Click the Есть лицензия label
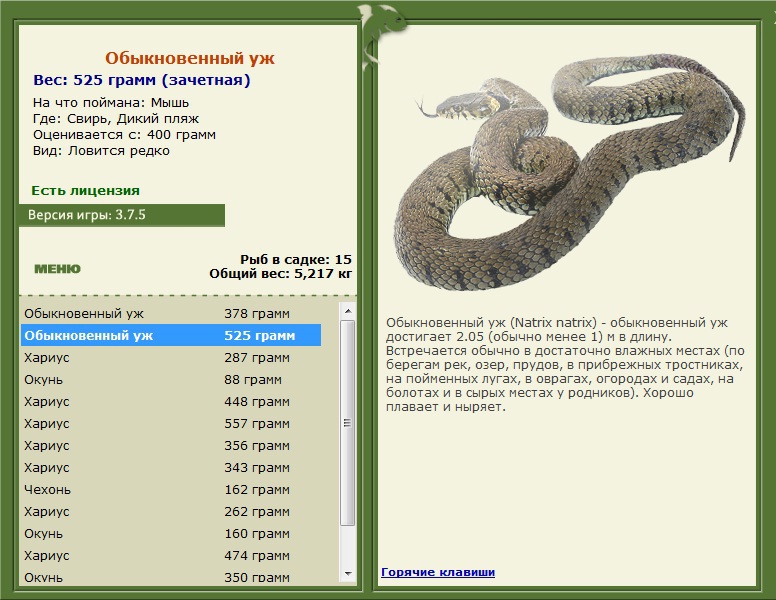Screen dimensions: 776x600 pos(85,191)
